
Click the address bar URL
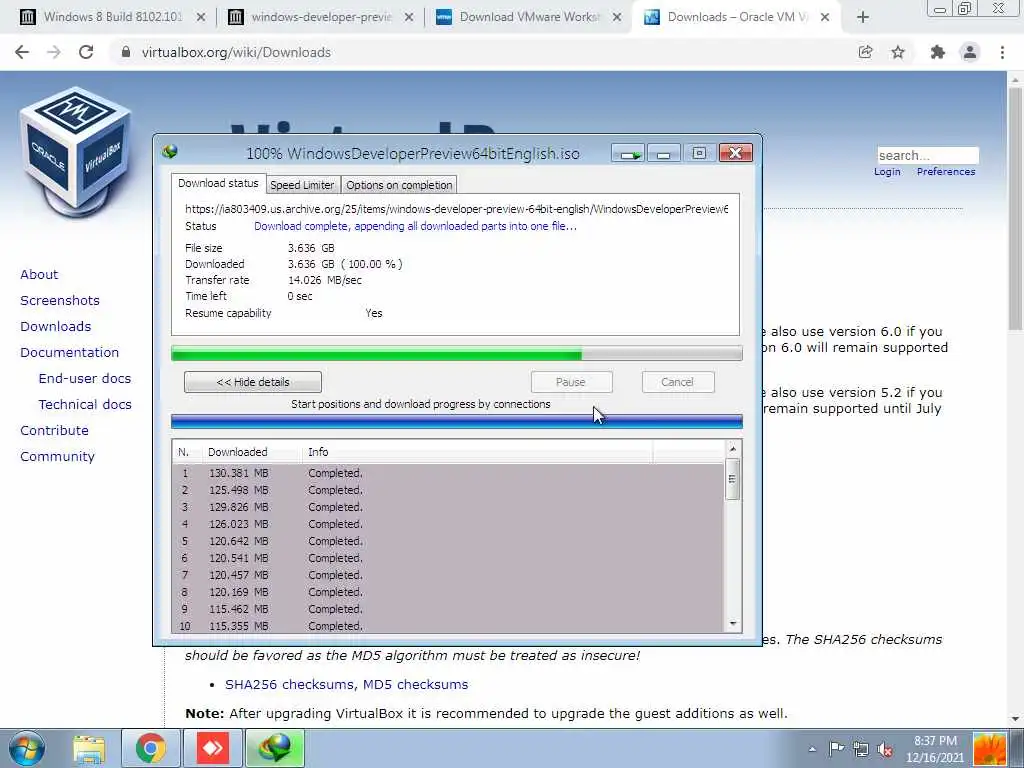[236, 52]
